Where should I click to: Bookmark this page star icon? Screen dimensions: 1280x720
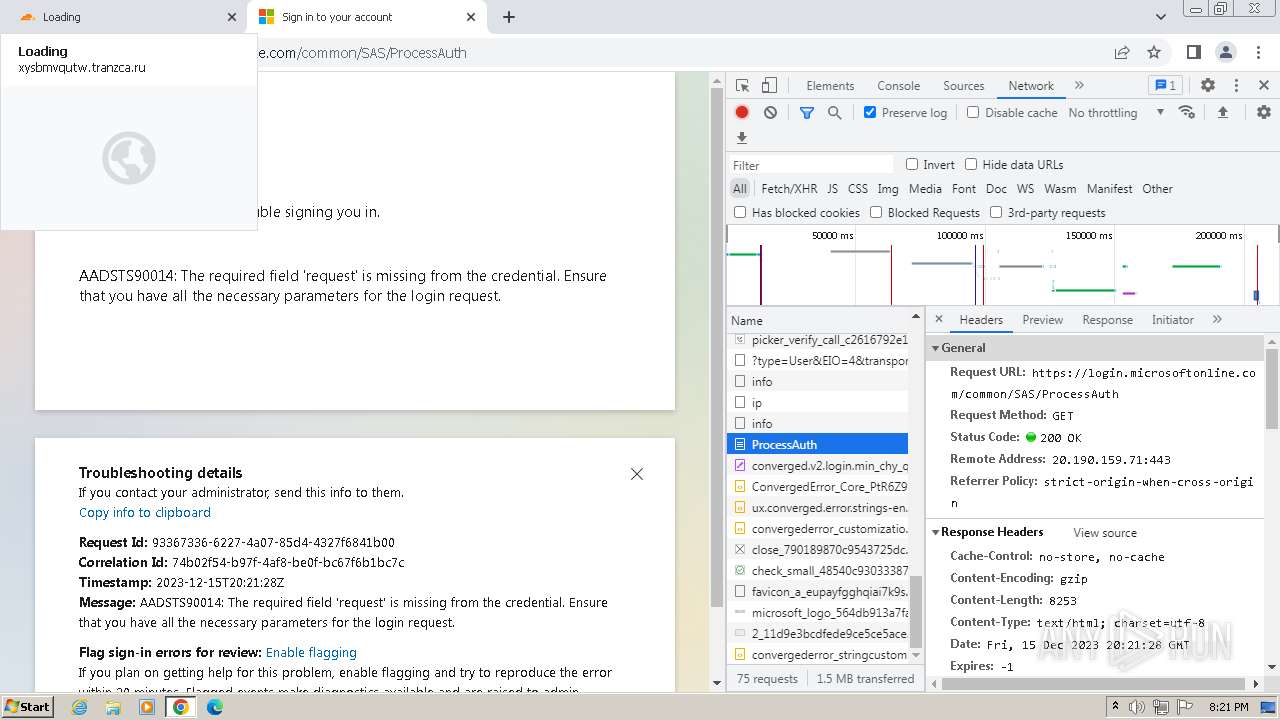pos(1154,53)
